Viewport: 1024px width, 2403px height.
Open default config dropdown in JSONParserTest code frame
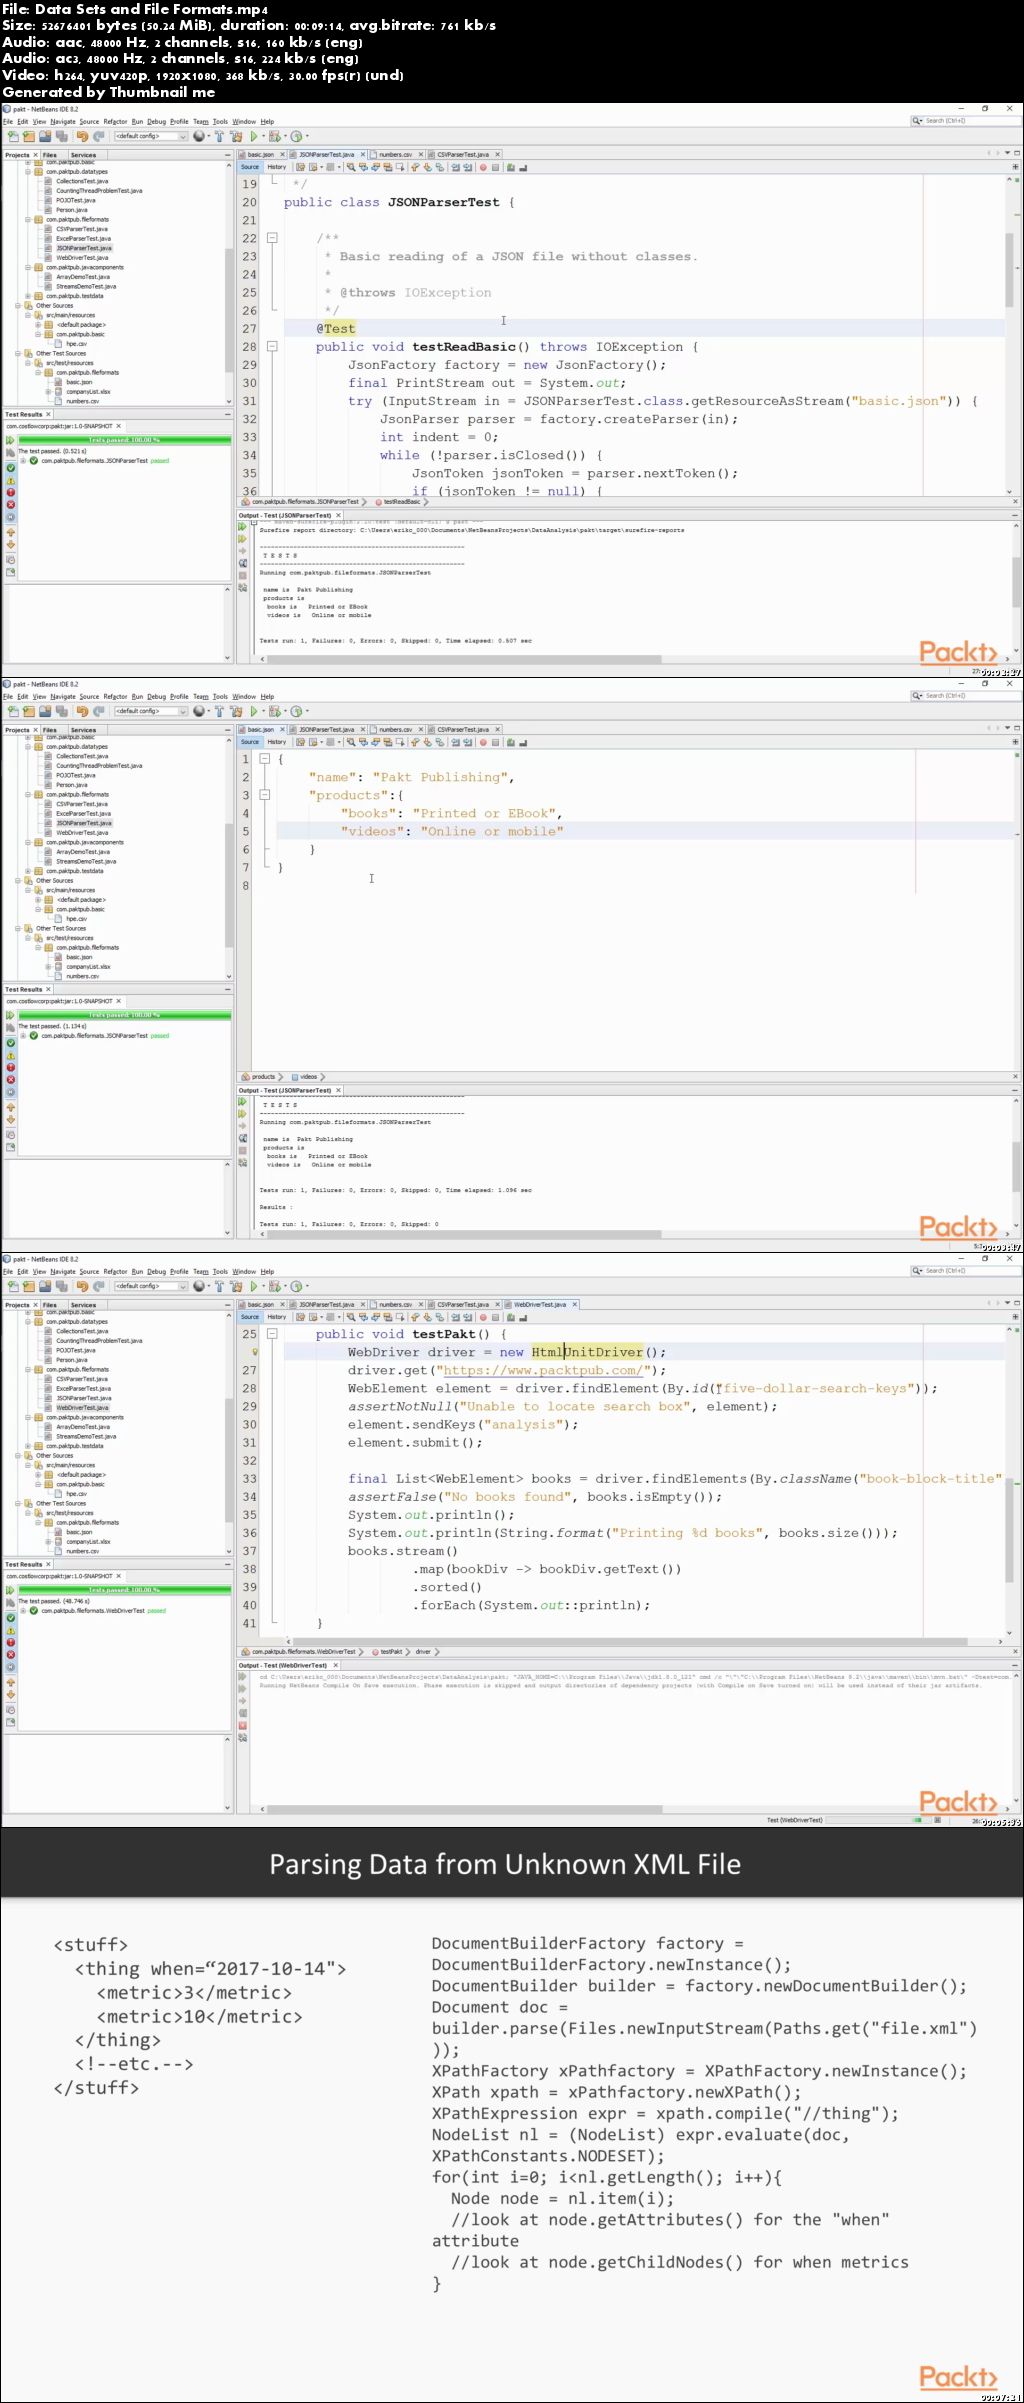(x=151, y=136)
